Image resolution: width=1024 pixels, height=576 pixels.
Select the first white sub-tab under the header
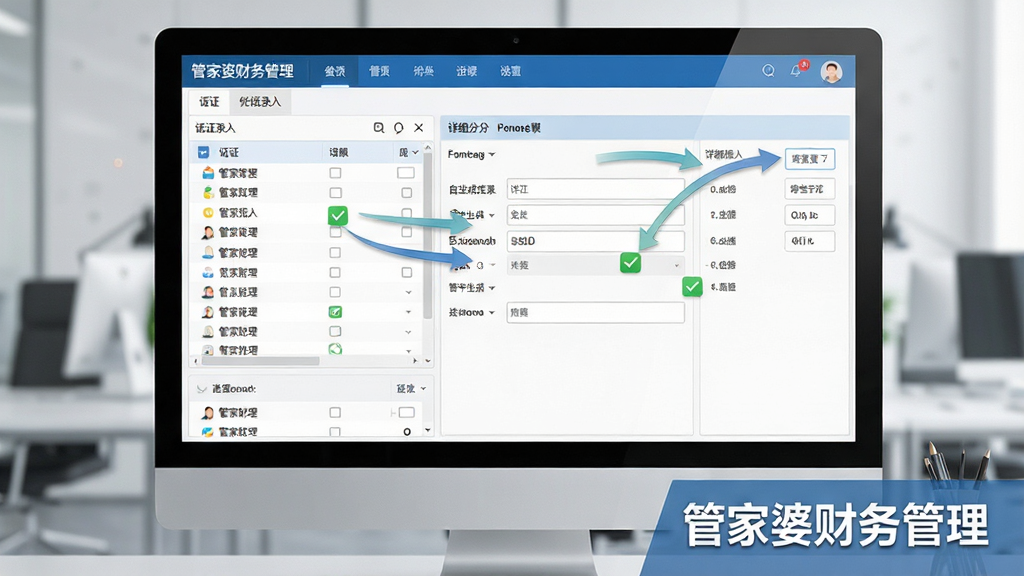(210, 102)
